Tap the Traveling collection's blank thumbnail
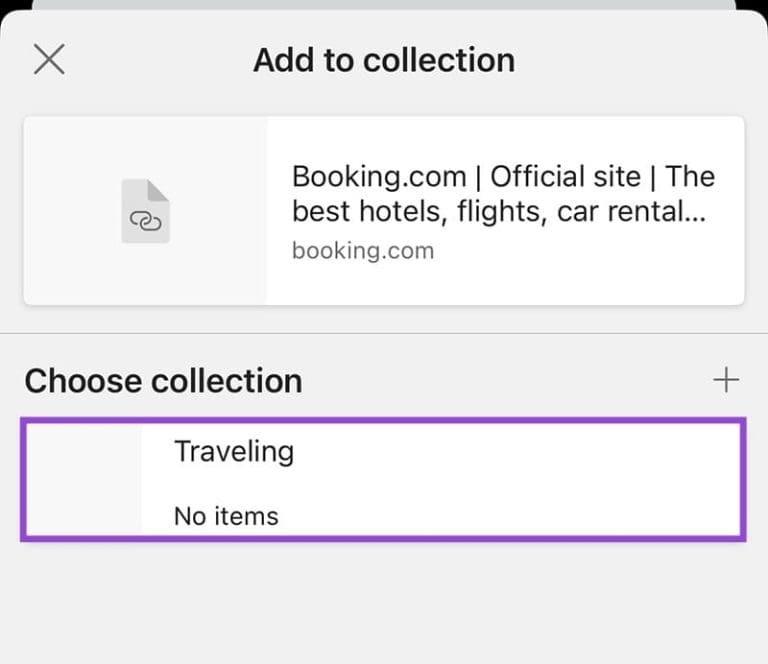 pos(83,479)
